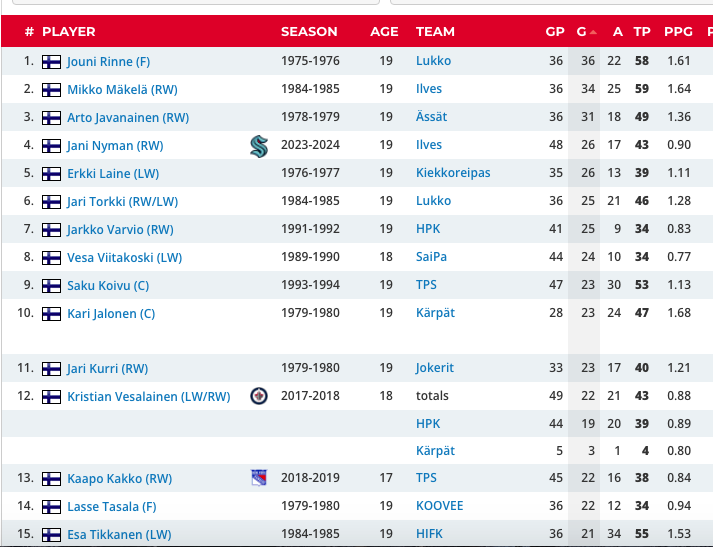Click the Winnipeg Jets logo beside Kristian Vesalainen
Screen dimensions: 713x547
(259, 396)
